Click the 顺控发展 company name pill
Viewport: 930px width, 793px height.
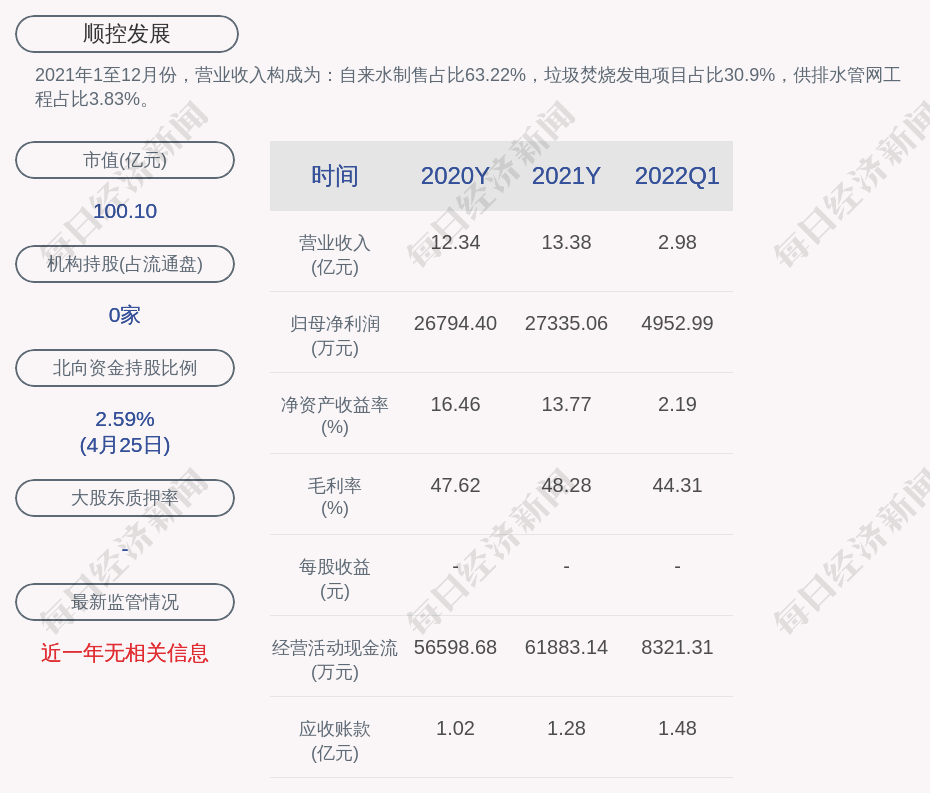click(127, 34)
